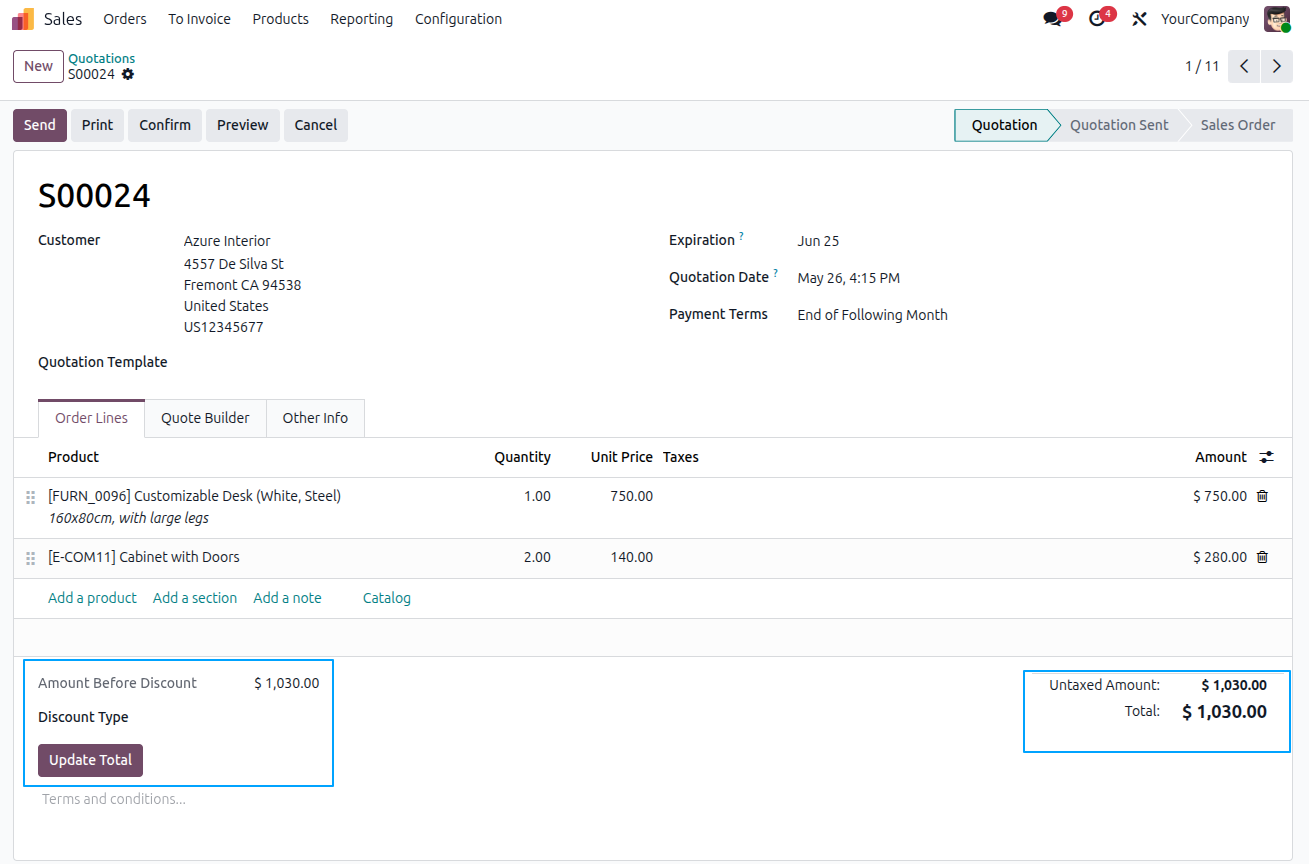The image size is (1309, 864).
Task: Click the Quotation status stage
Action: (x=1004, y=125)
